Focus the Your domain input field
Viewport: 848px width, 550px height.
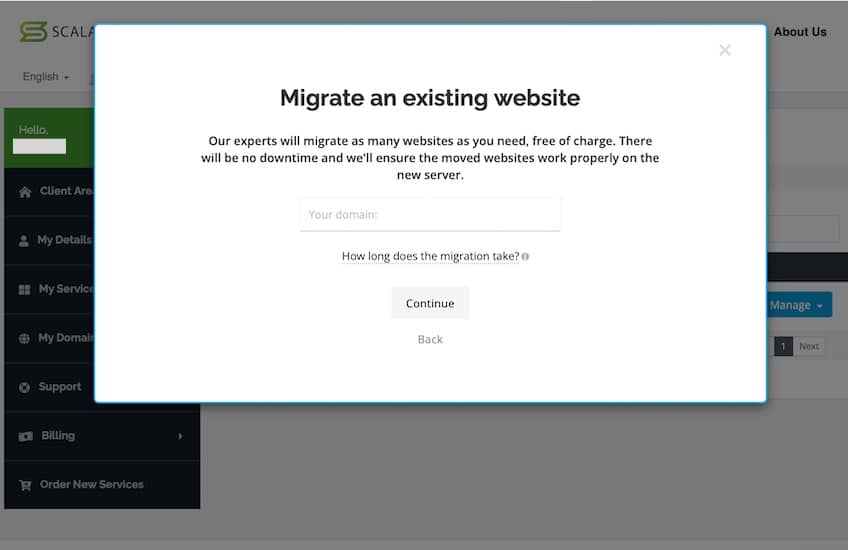coord(430,214)
